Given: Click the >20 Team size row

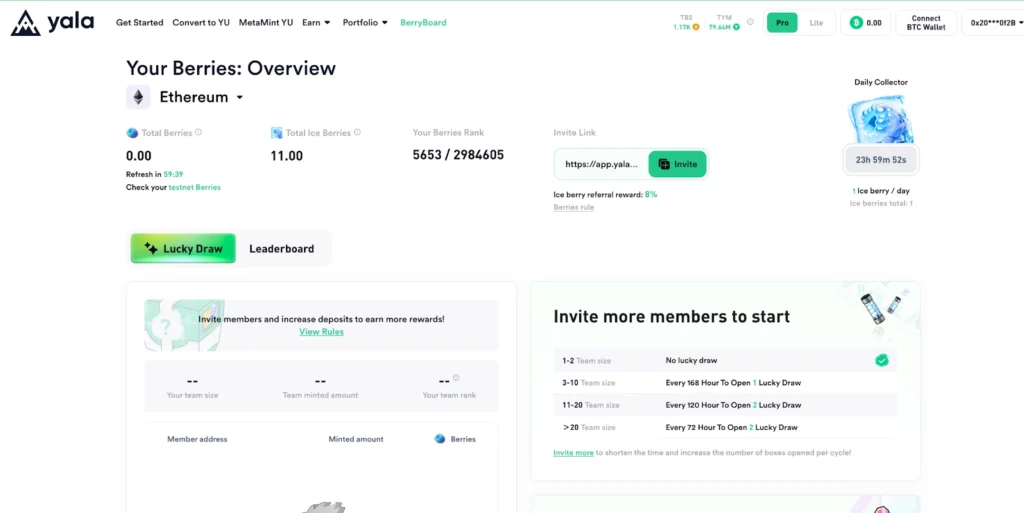Looking at the screenshot, I should pyautogui.click(x=725, y=428).
